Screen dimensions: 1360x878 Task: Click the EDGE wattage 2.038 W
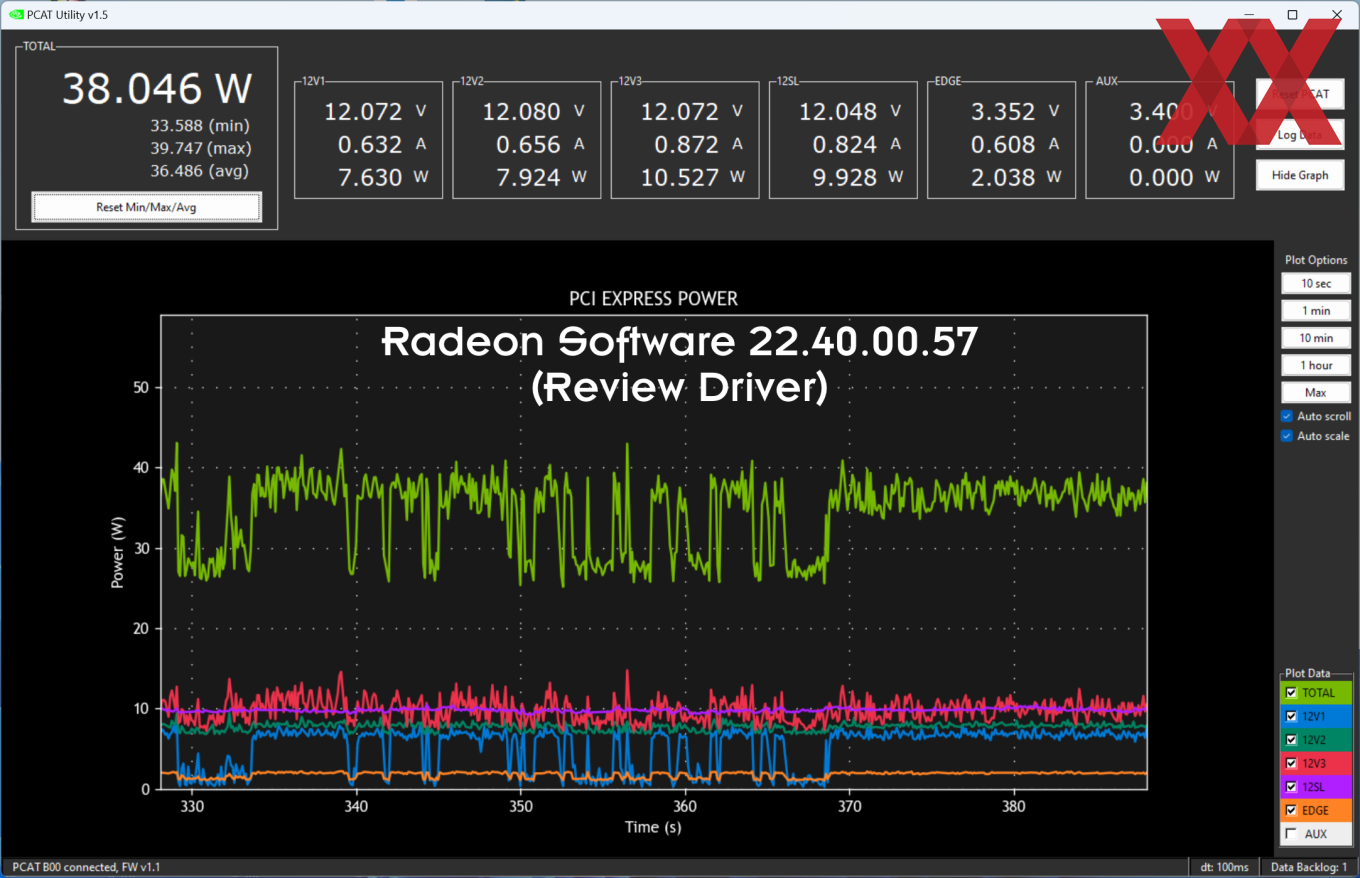click(x=1015, y=178)
